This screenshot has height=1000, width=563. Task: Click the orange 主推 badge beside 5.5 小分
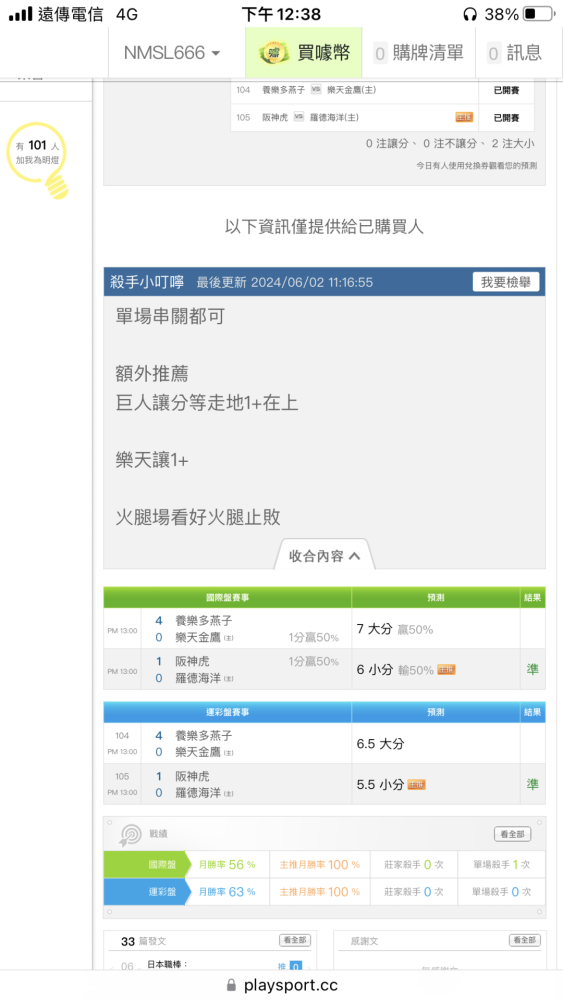pos(416,784)
